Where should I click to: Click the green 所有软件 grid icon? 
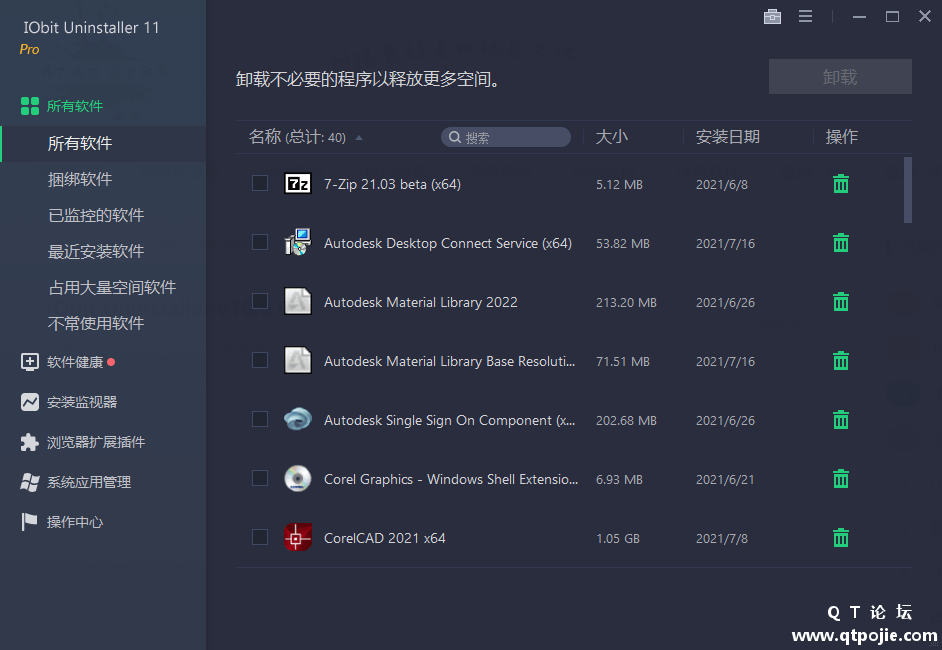pyautogui.click(x=29, y=106)
